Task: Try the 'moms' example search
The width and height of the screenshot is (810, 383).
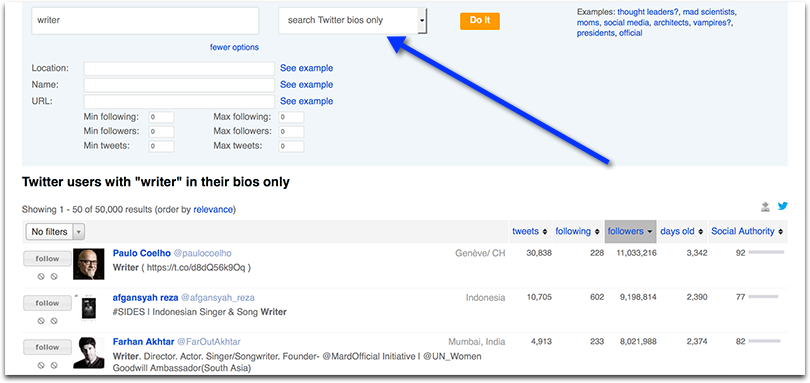Action: click(x=588, y=23)
